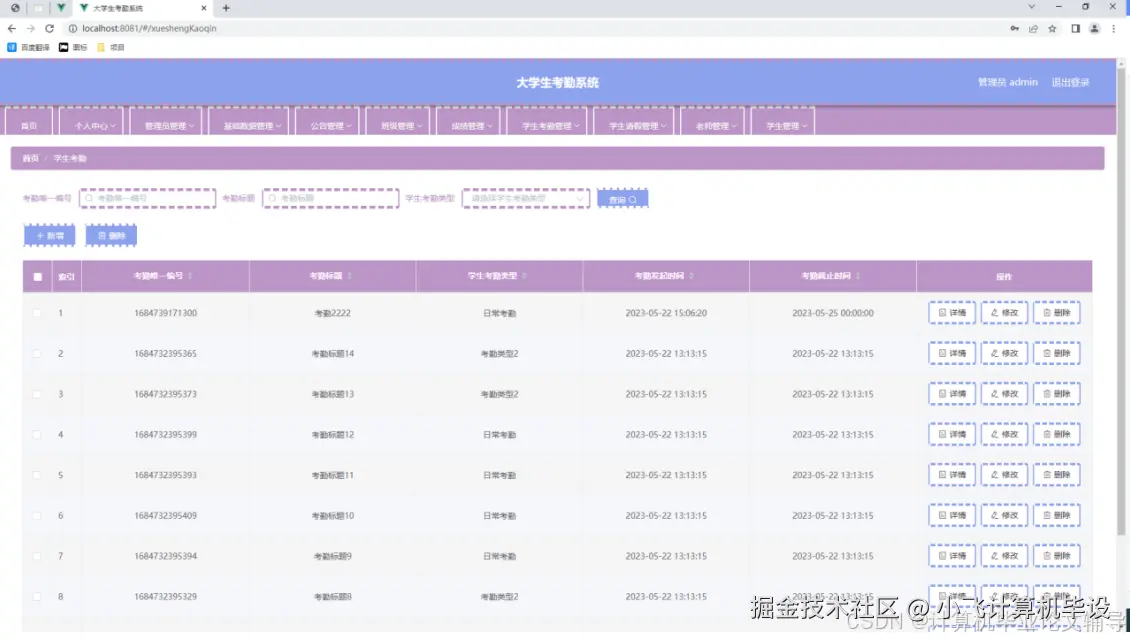Click the magnifier icon in 查询 button
The image size is (1130, 641).
634,198
